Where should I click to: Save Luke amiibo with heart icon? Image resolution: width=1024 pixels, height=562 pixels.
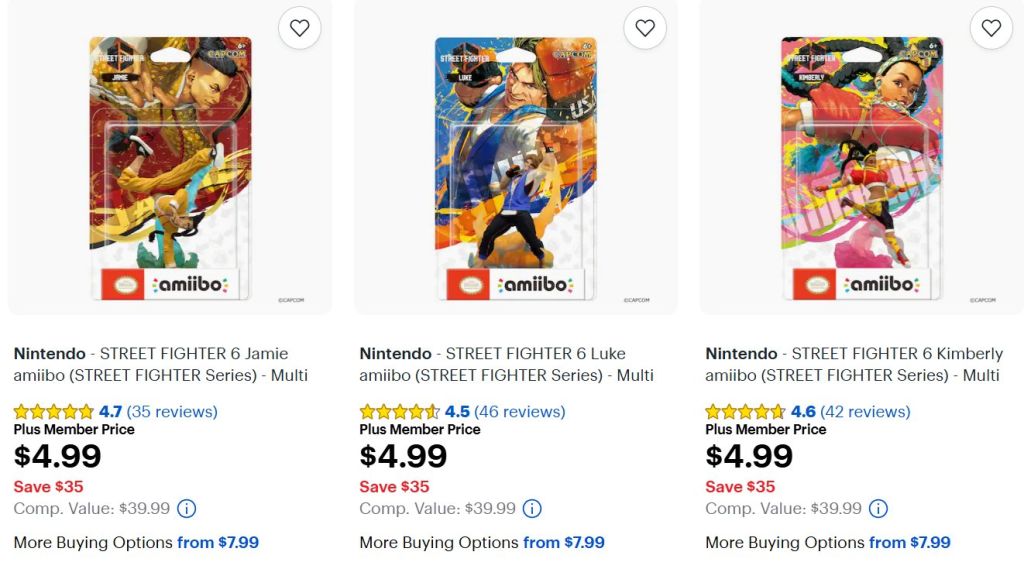pos(645,28)
